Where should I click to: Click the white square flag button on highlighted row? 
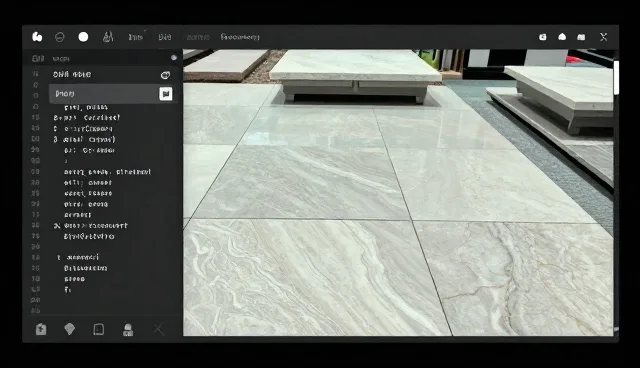[x=165, y=94]
